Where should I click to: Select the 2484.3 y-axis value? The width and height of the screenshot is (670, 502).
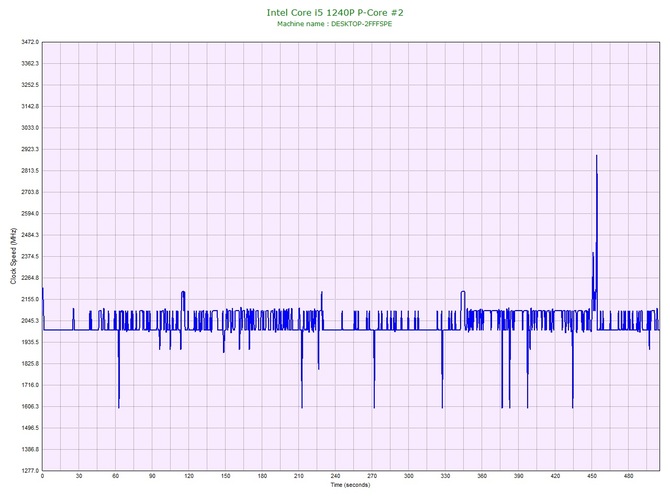click(30, 235)
